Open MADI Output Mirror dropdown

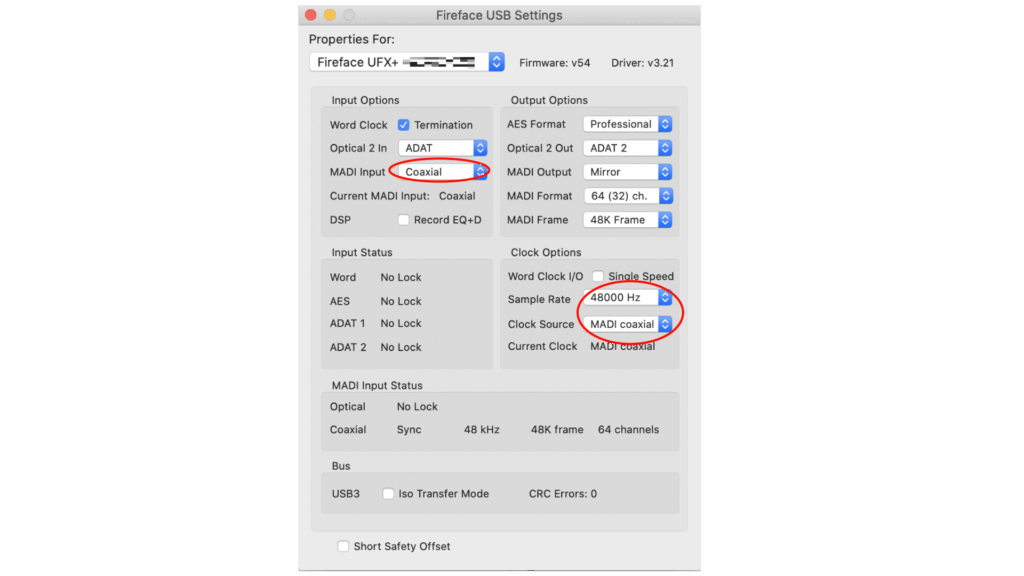[x=628, y=172]
